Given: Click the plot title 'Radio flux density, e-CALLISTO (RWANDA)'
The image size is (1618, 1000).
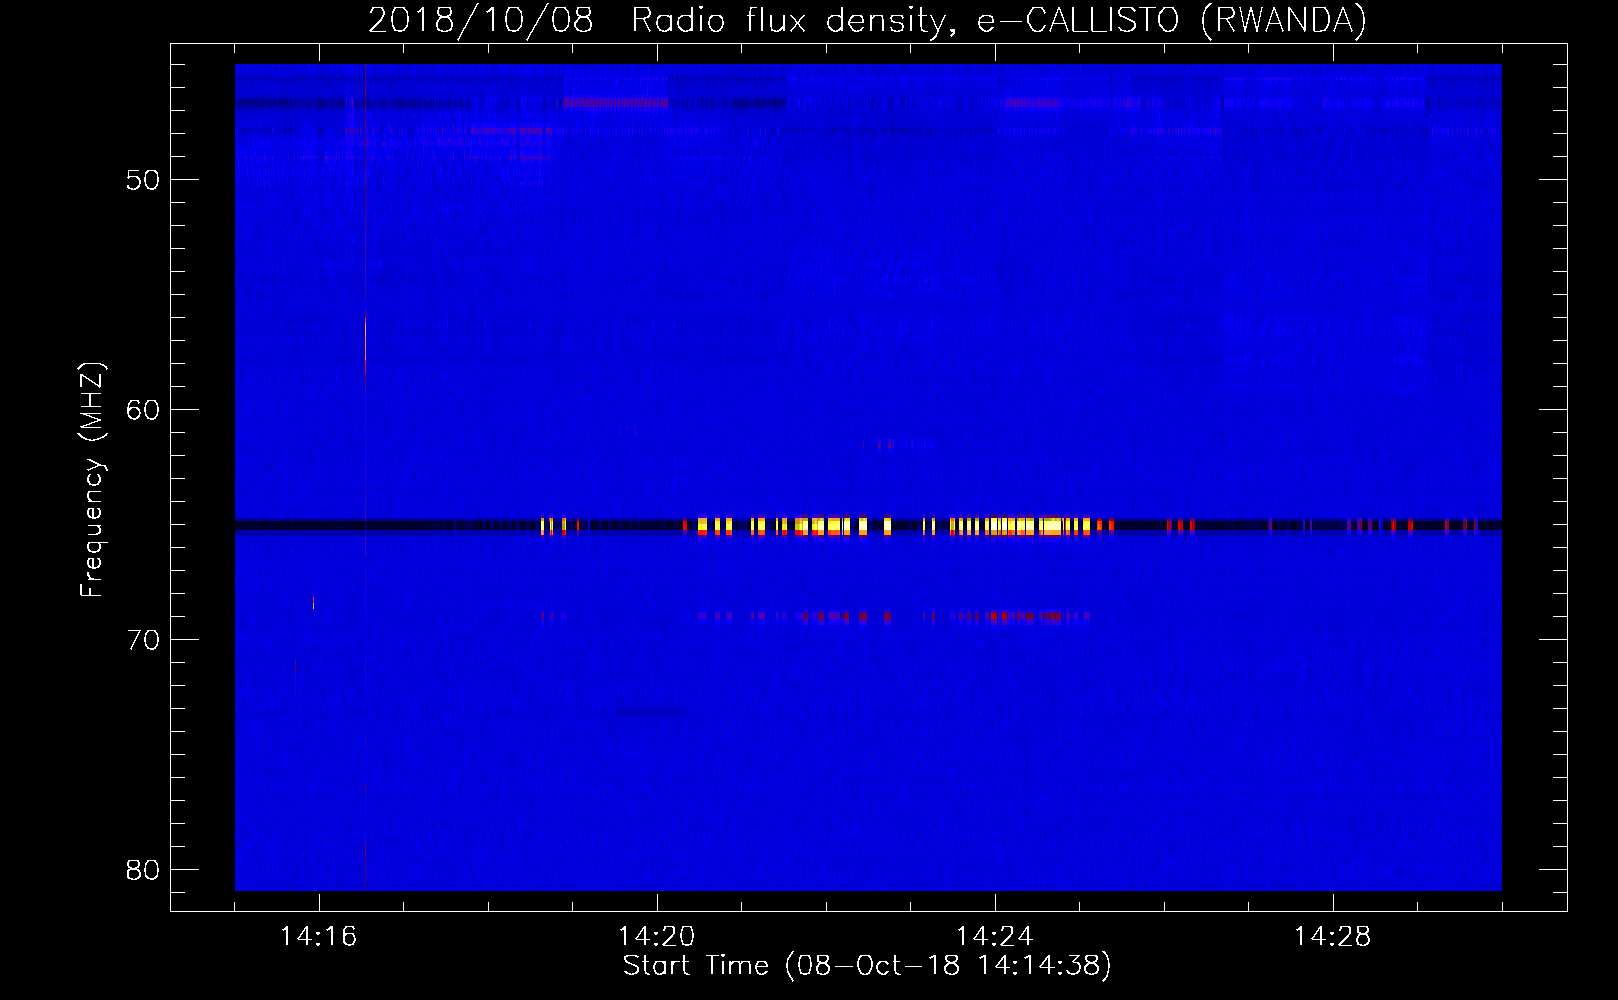Looking at the screenshot, I should [x=999, y=20].
